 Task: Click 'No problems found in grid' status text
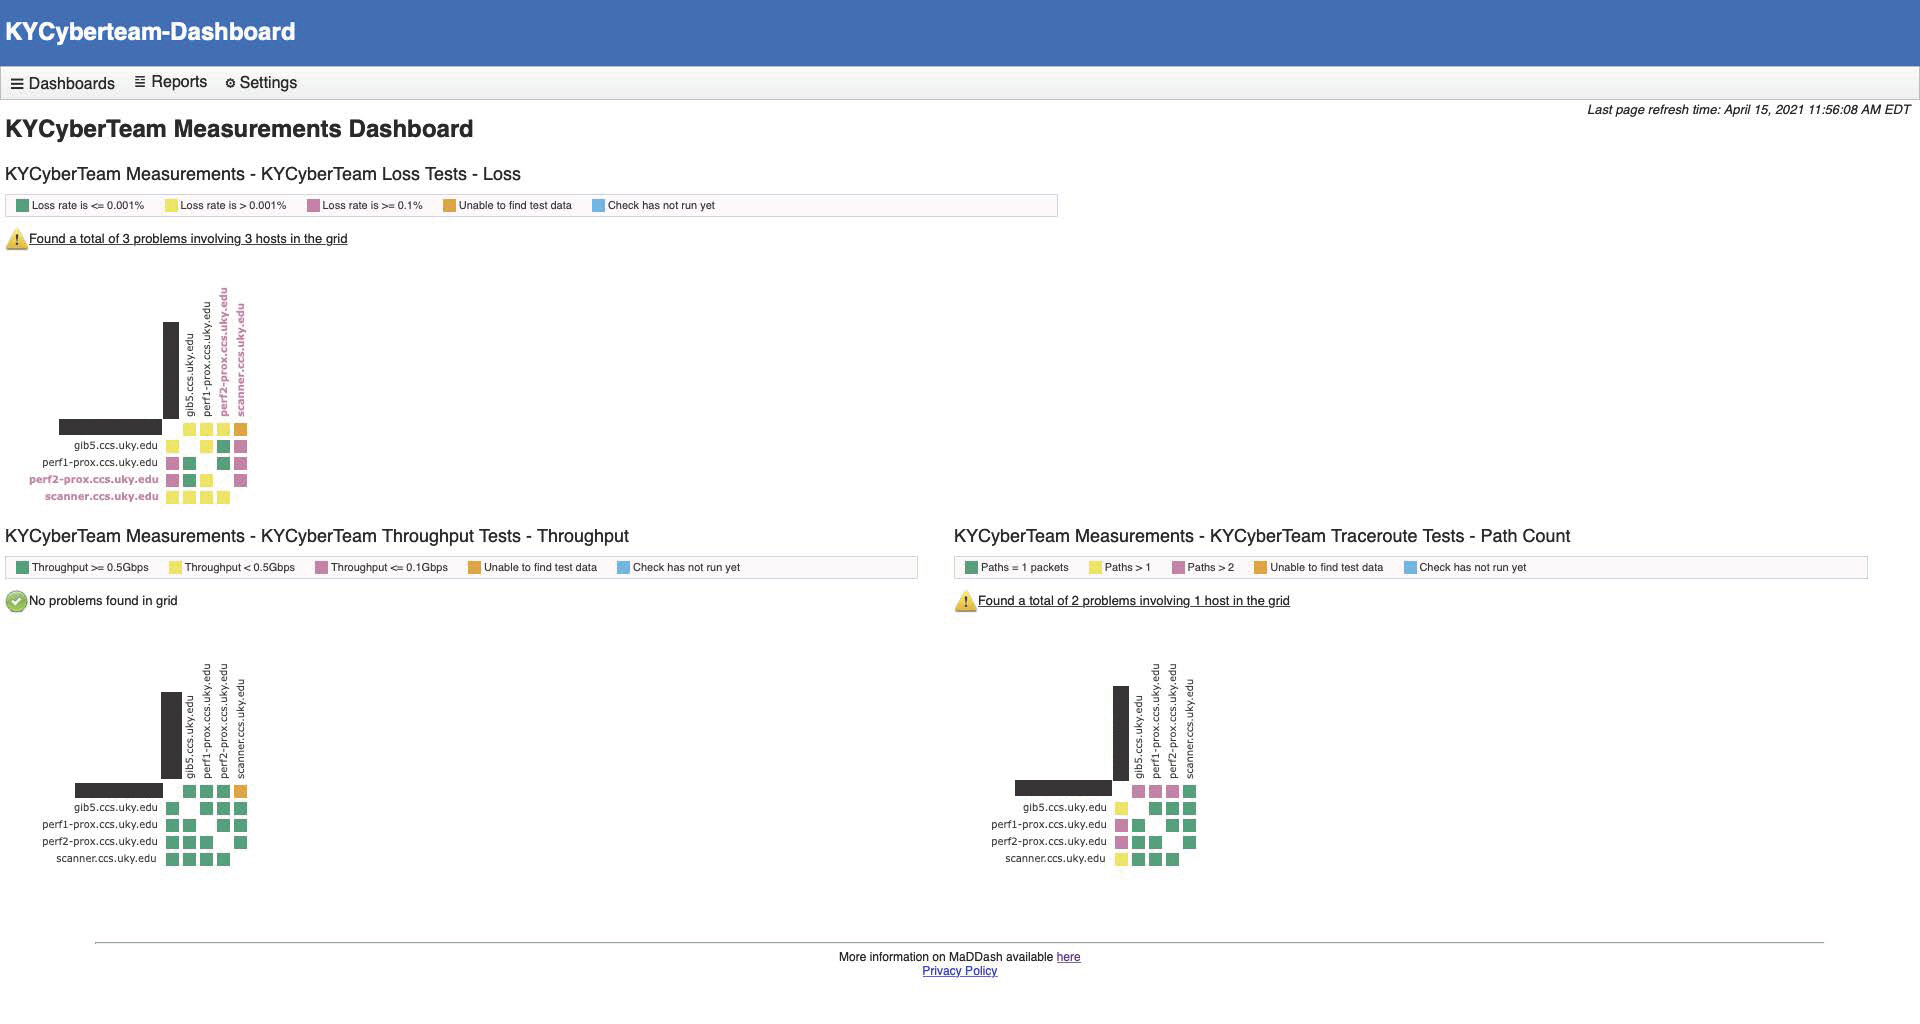point(103,601)
